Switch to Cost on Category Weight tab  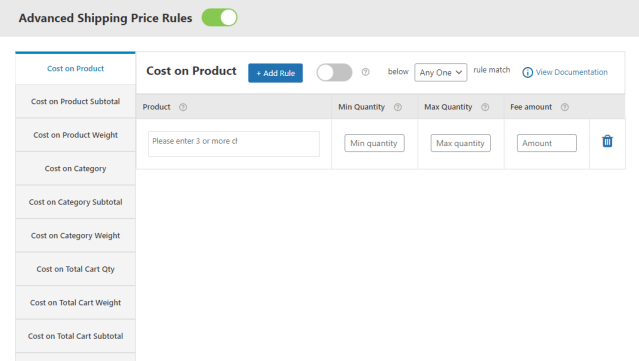click(75, 236)
